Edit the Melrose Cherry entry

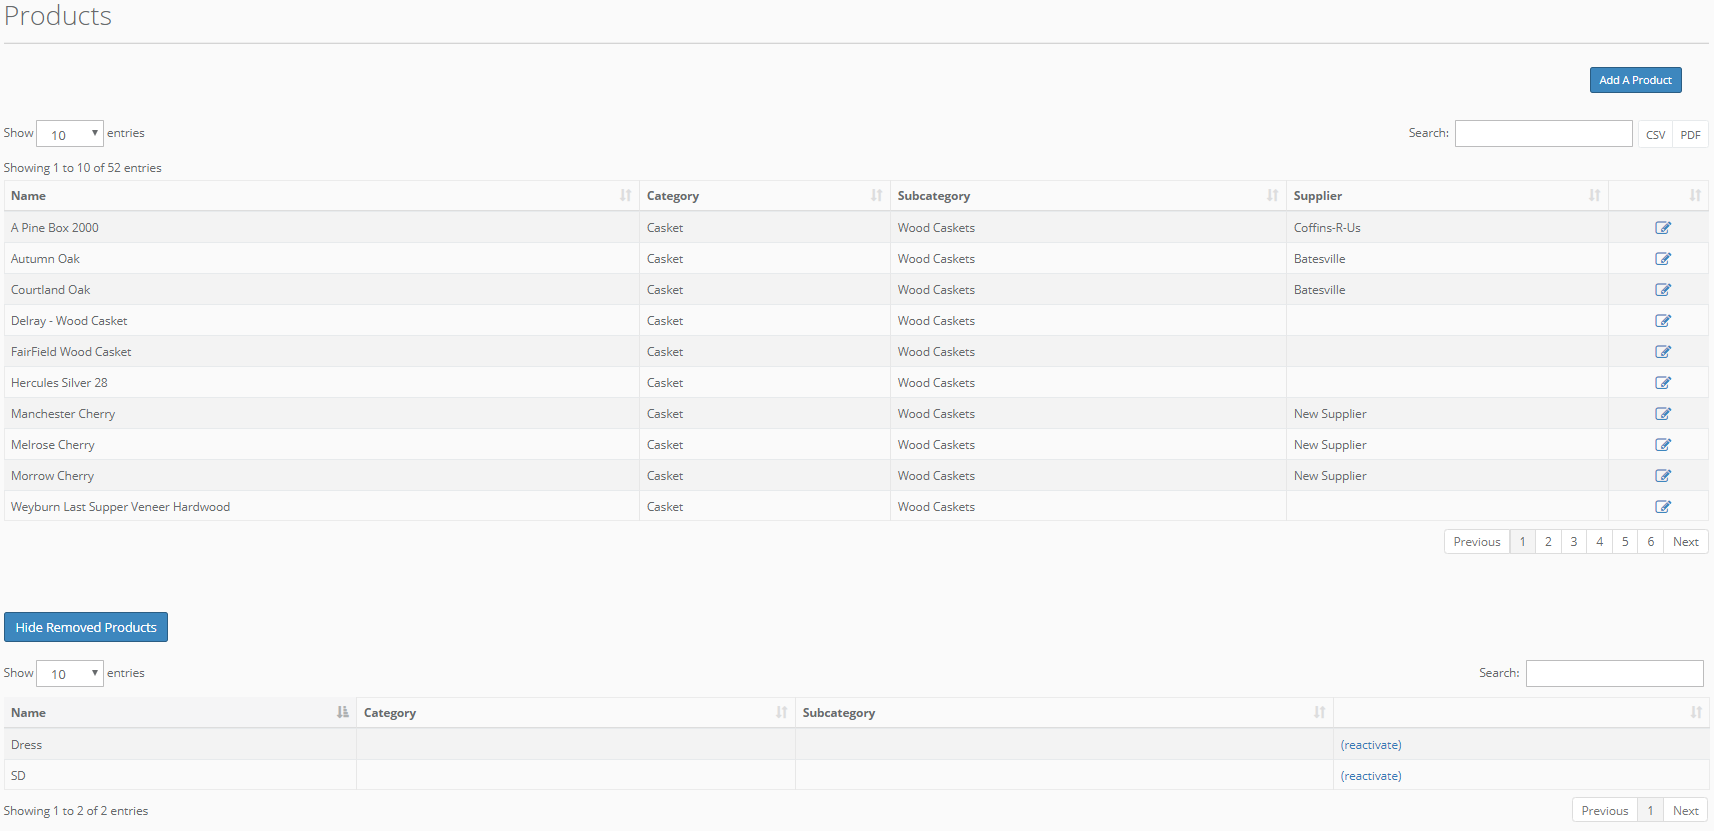(x=1662, y=445)
